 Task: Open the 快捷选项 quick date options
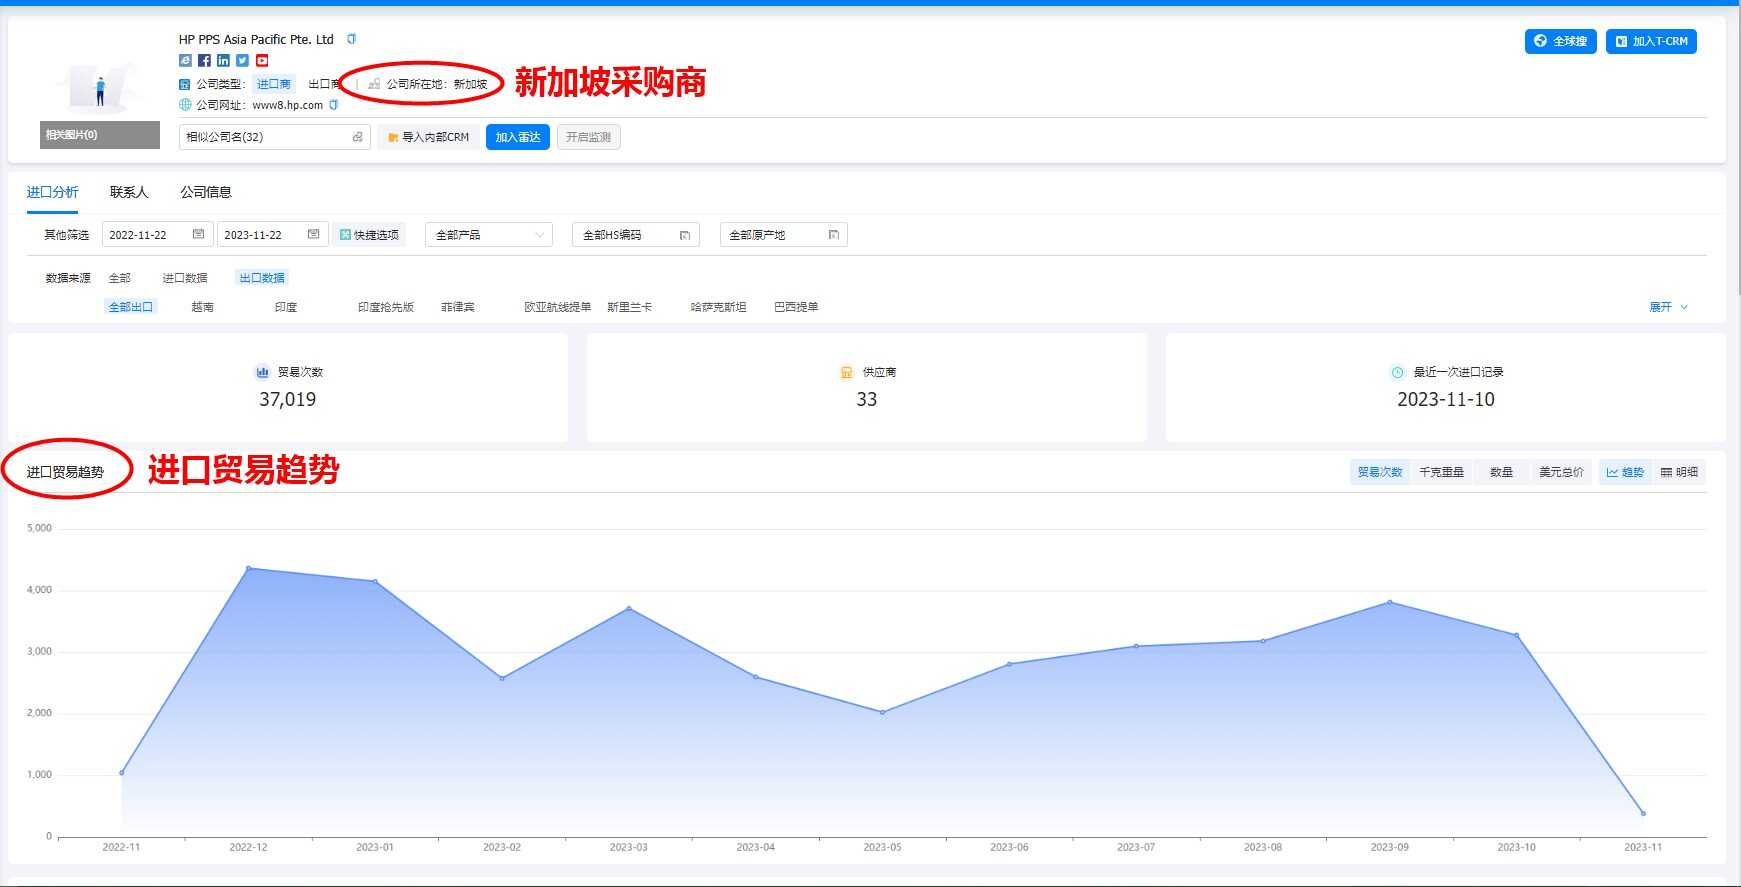pos(369,235)
